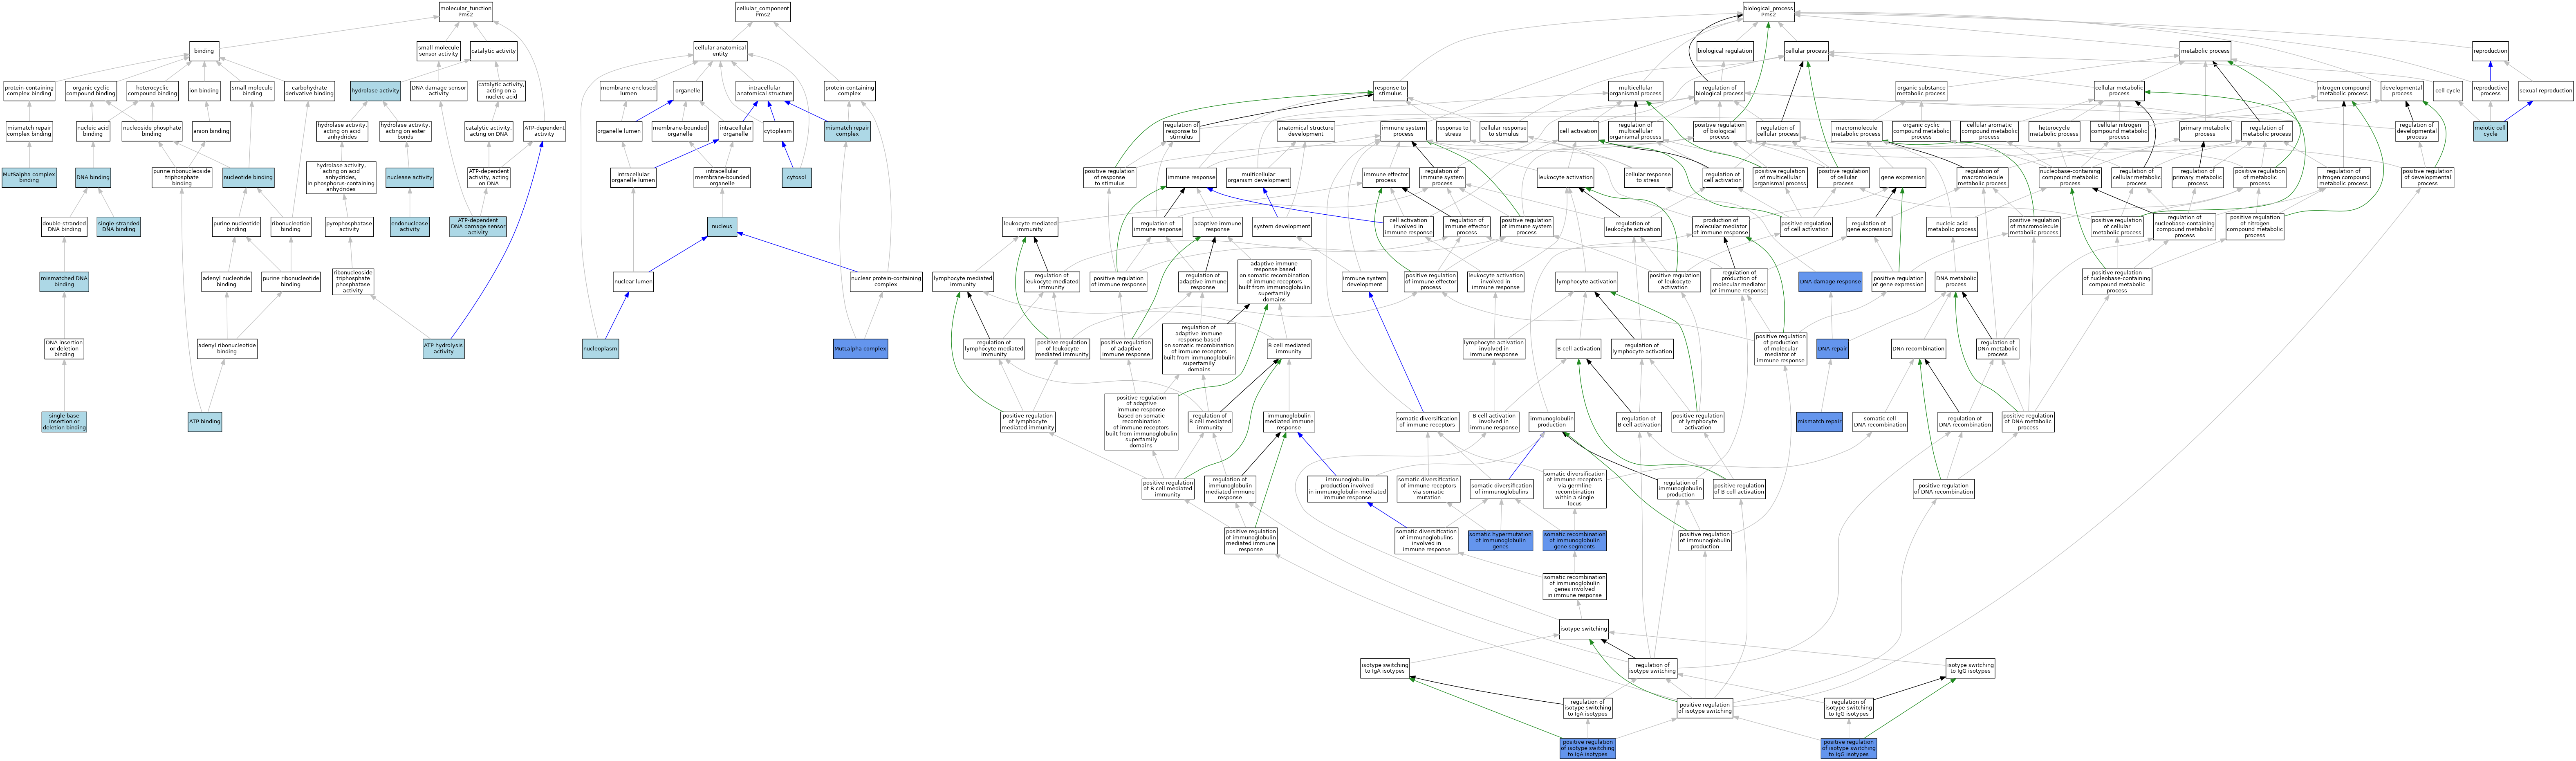Click the highlighted 'nucleus' node
This screenshot has width=2576, height=761.
tap(722, 227)
